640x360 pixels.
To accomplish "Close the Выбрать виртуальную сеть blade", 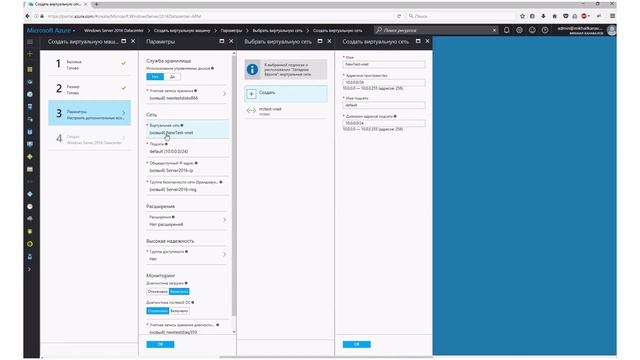I will point(329,41).
